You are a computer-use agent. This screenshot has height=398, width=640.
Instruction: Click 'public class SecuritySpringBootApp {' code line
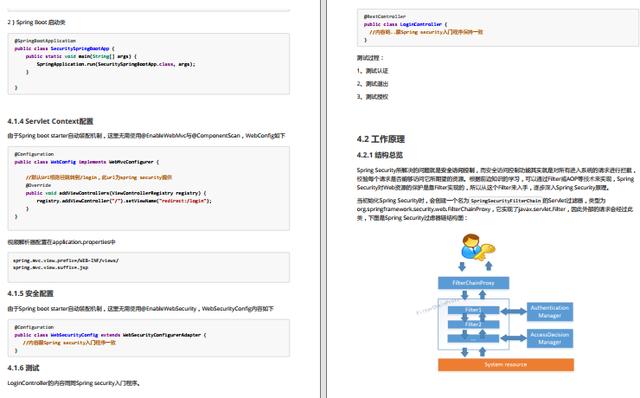point(64,49)
